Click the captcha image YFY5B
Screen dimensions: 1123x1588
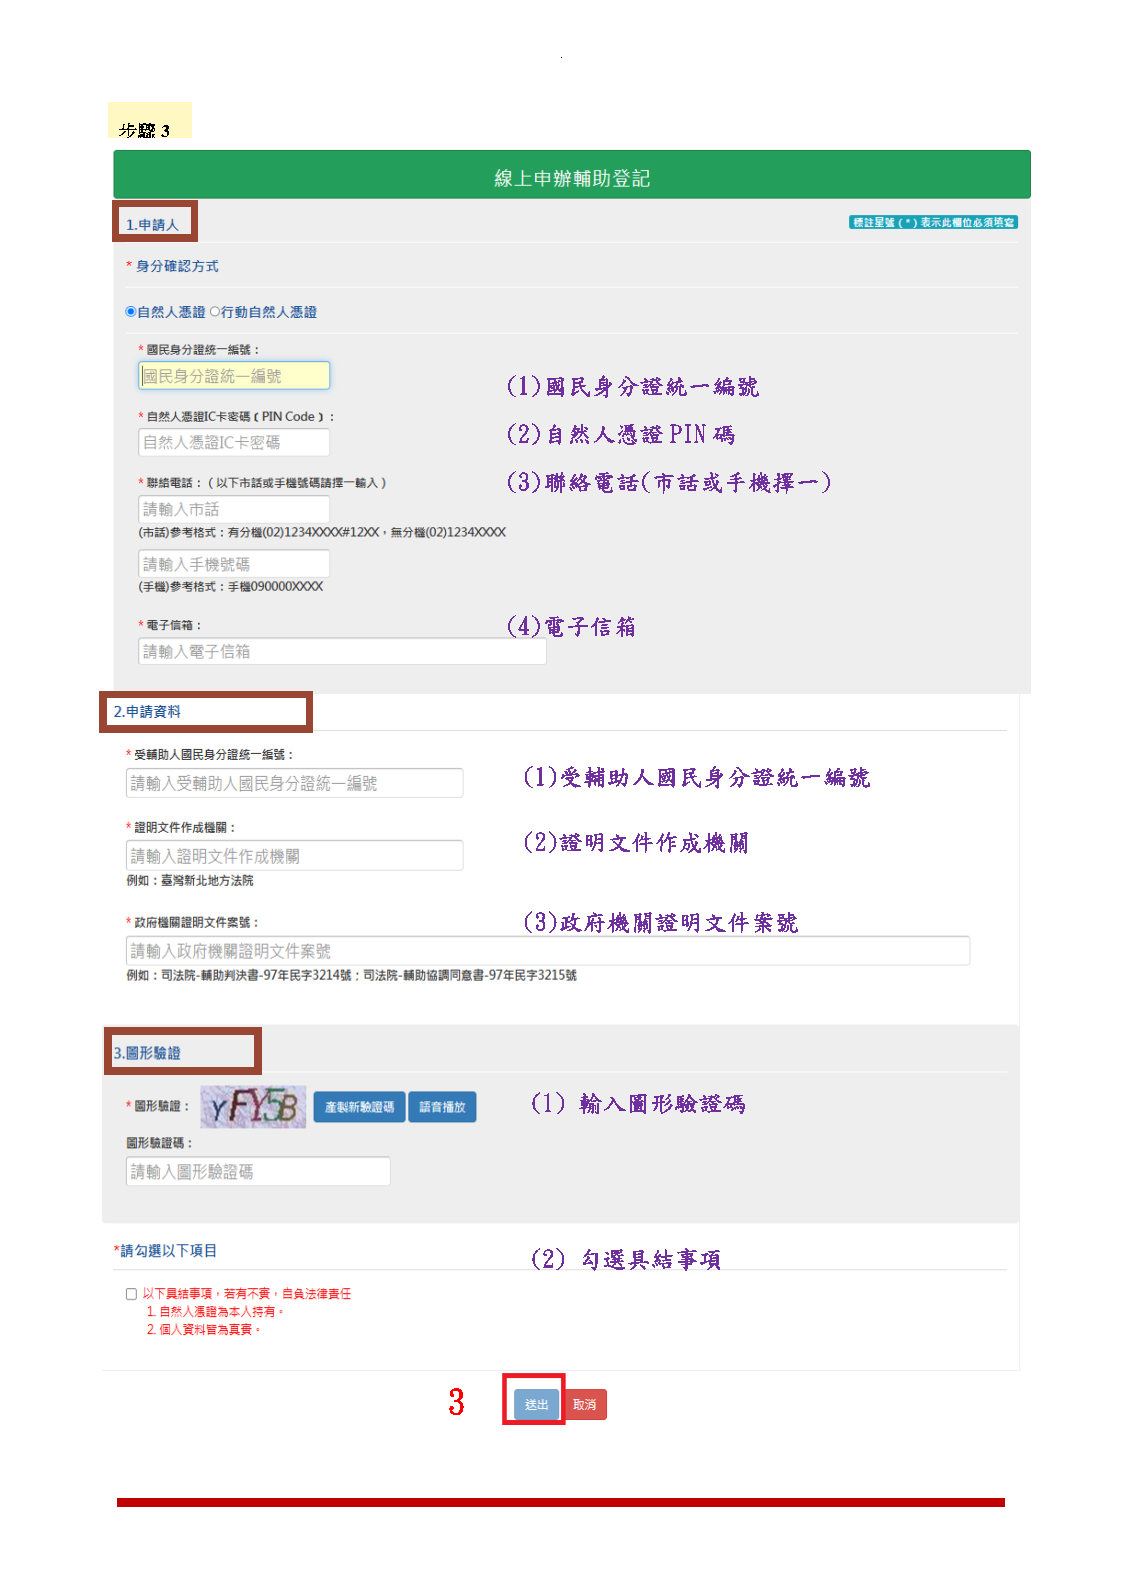(253, 1107)
